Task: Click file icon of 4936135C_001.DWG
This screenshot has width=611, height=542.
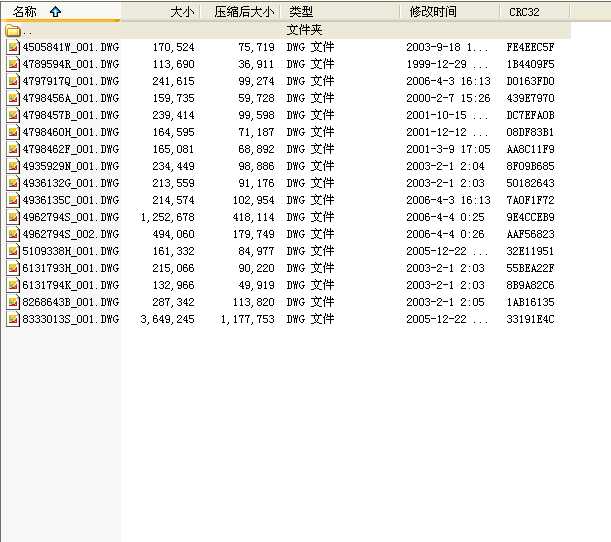Action: pyautogui.click(x=13, y=201)
